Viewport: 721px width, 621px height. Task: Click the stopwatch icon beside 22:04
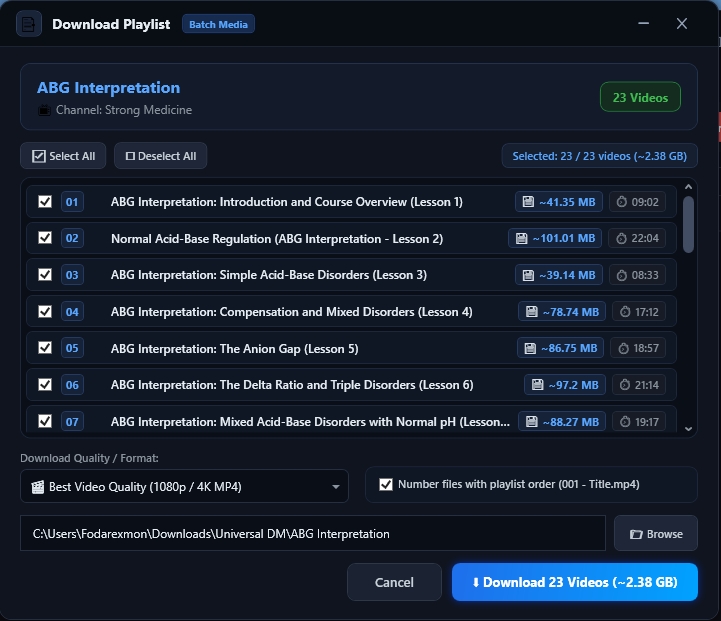(621, 238)
